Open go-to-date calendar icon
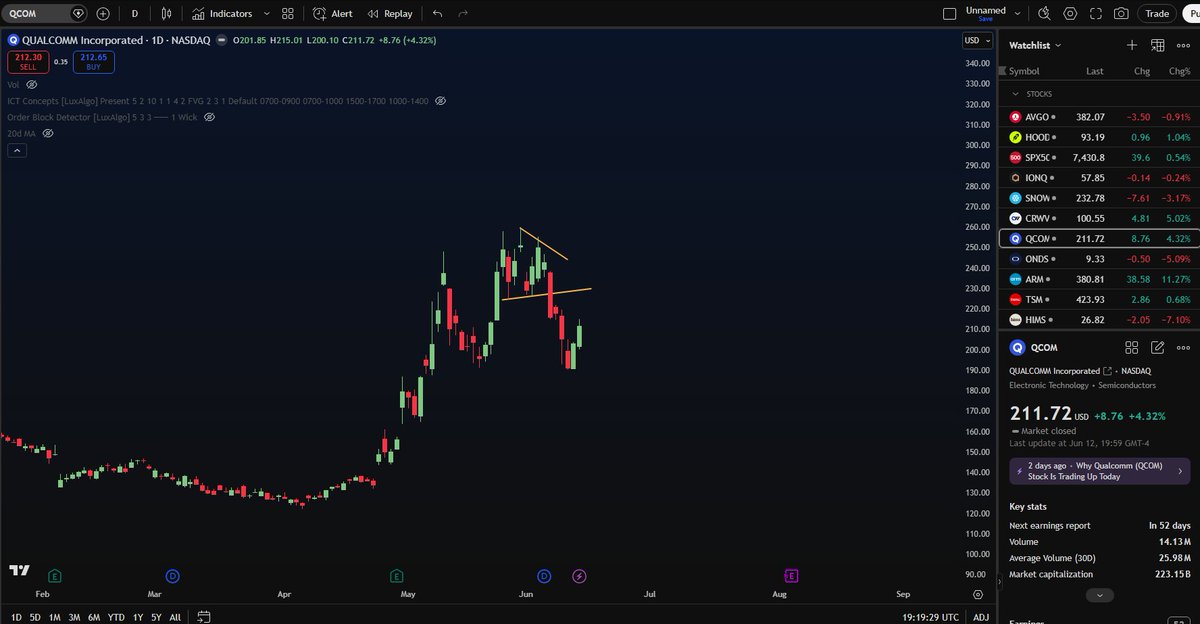 tap(203, 617)
